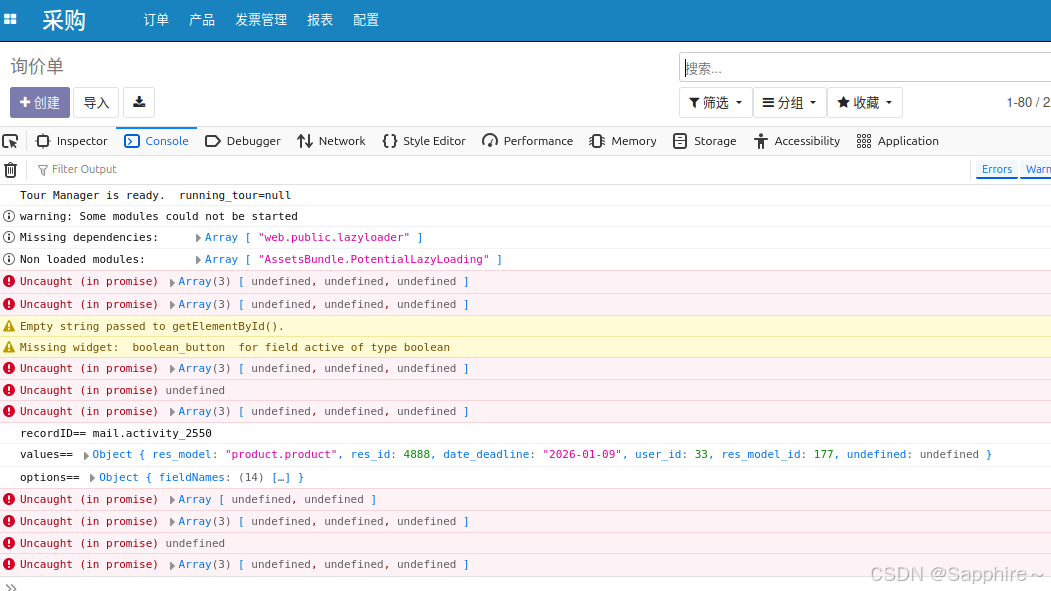Expand the AssetsBundle.PotentialLazyLoading Array
This screenshot has height=591, width=1051.
pyautogui.click(x=198, y=260)
